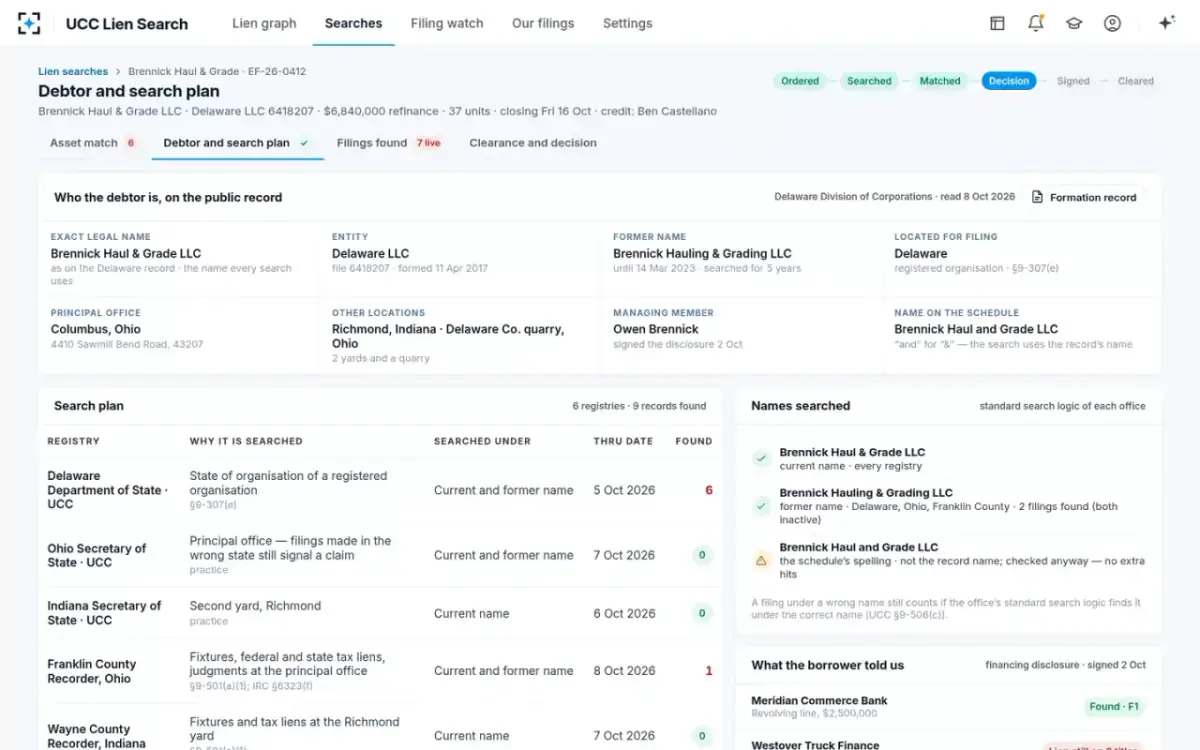Select the Searched stage pill
The width and height of the screenshot is (1200, 750).
tap(869, 81)
